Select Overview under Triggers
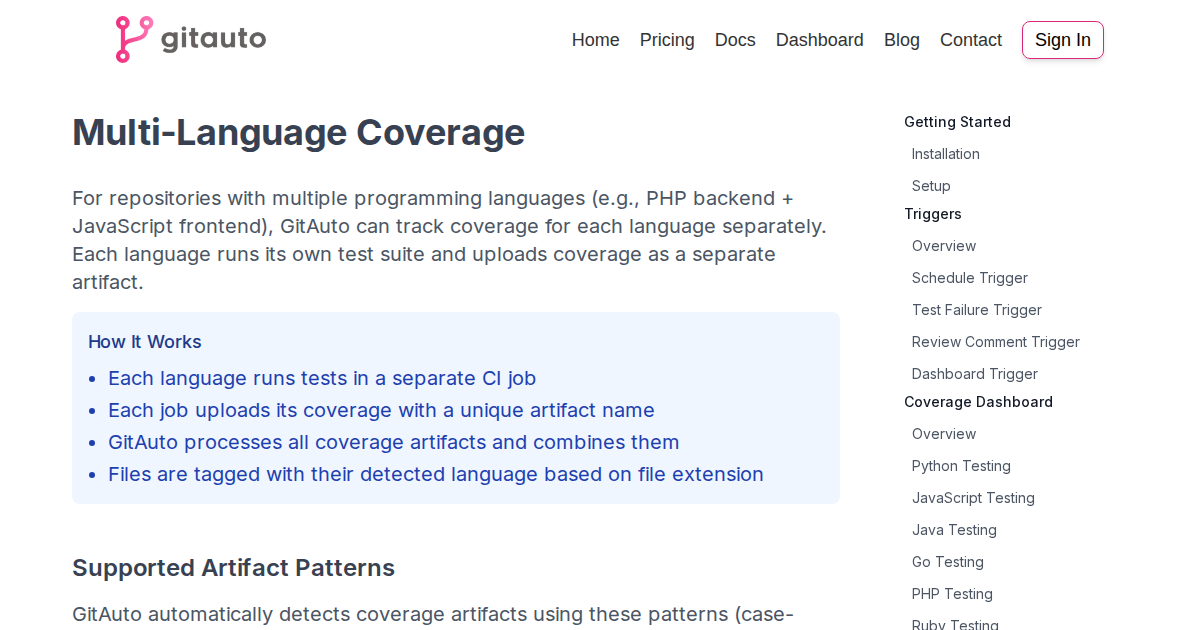The height and width of the screenshot is (630, 1200). (x=944, y=246)
